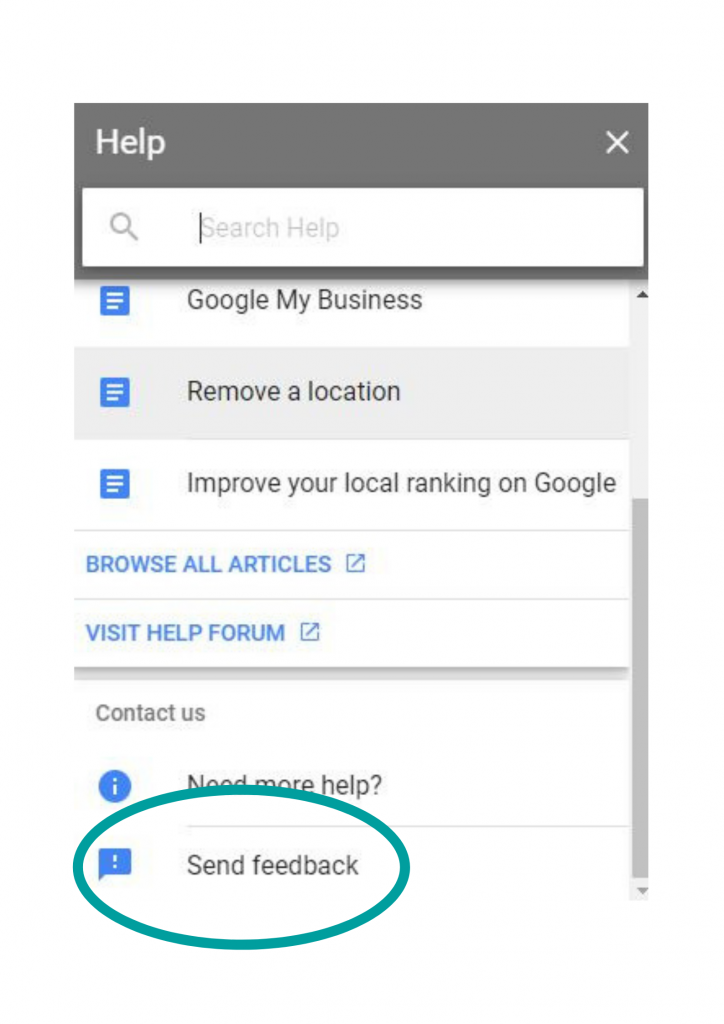Screen dimensions: 724x1024
Task: Open the Remove a location article
Action: coord(351,392)
